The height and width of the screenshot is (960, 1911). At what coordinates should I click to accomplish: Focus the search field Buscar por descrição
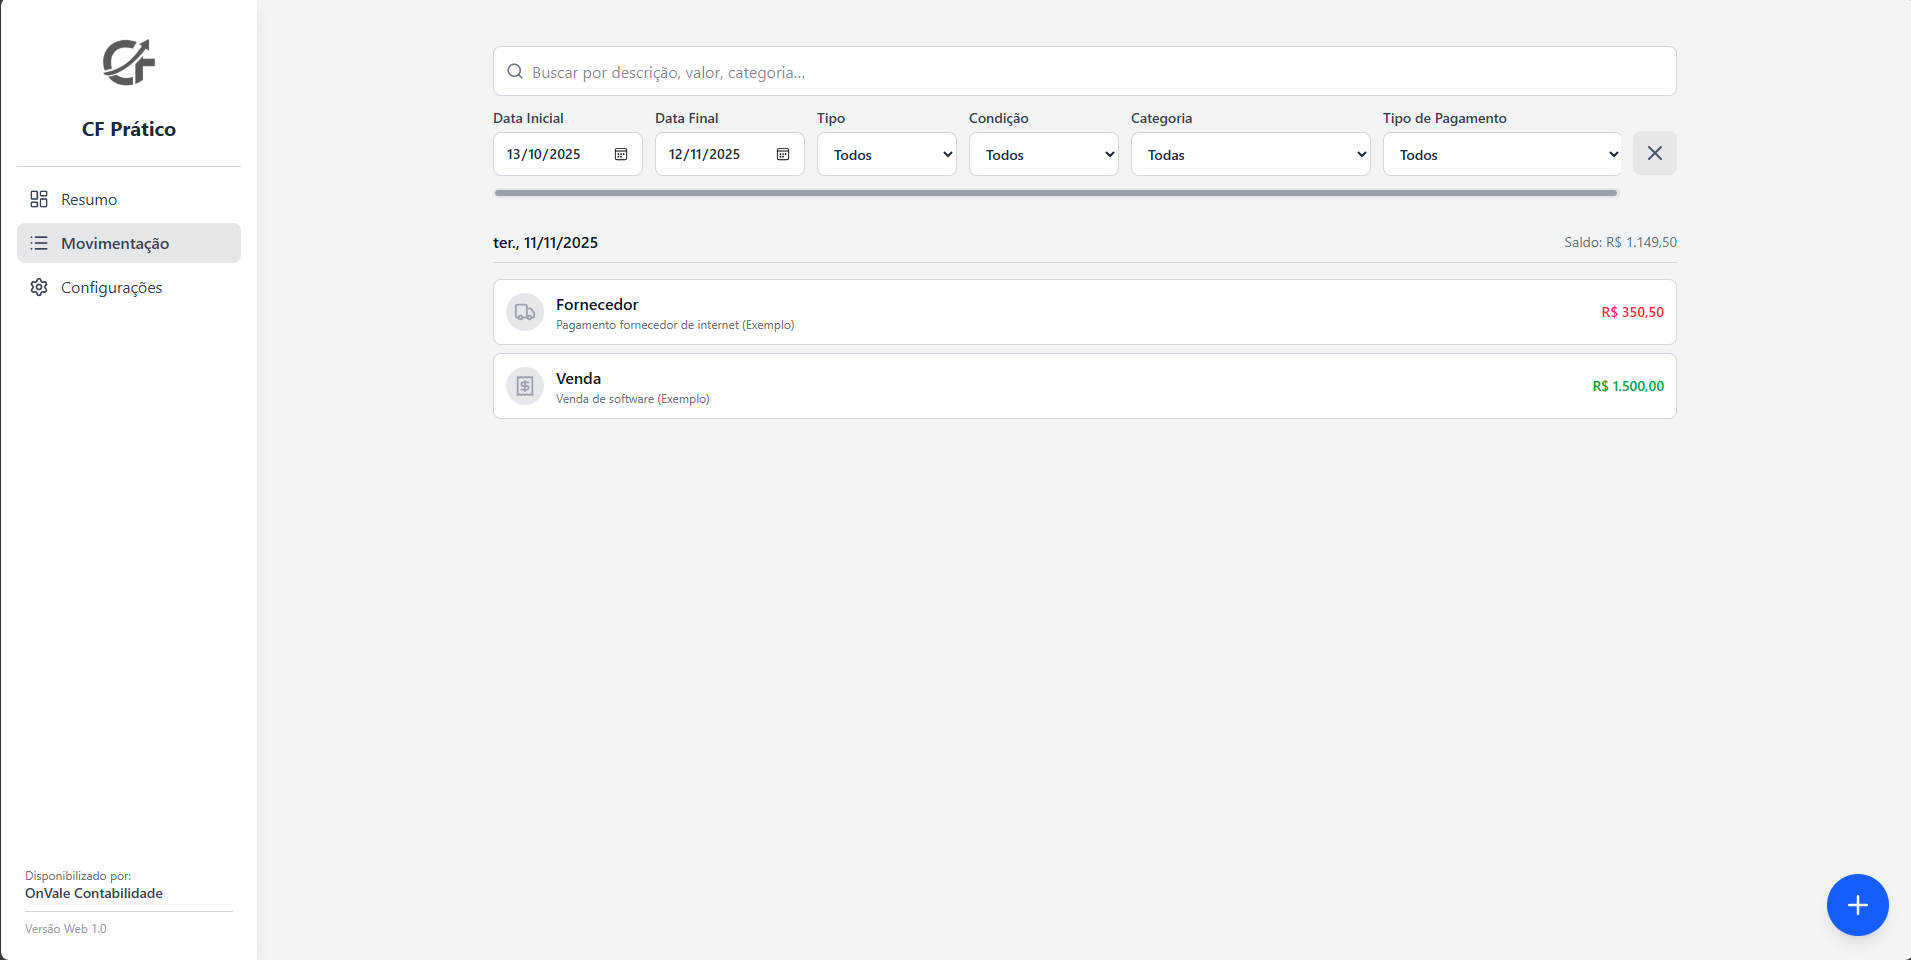point(1084,72)
